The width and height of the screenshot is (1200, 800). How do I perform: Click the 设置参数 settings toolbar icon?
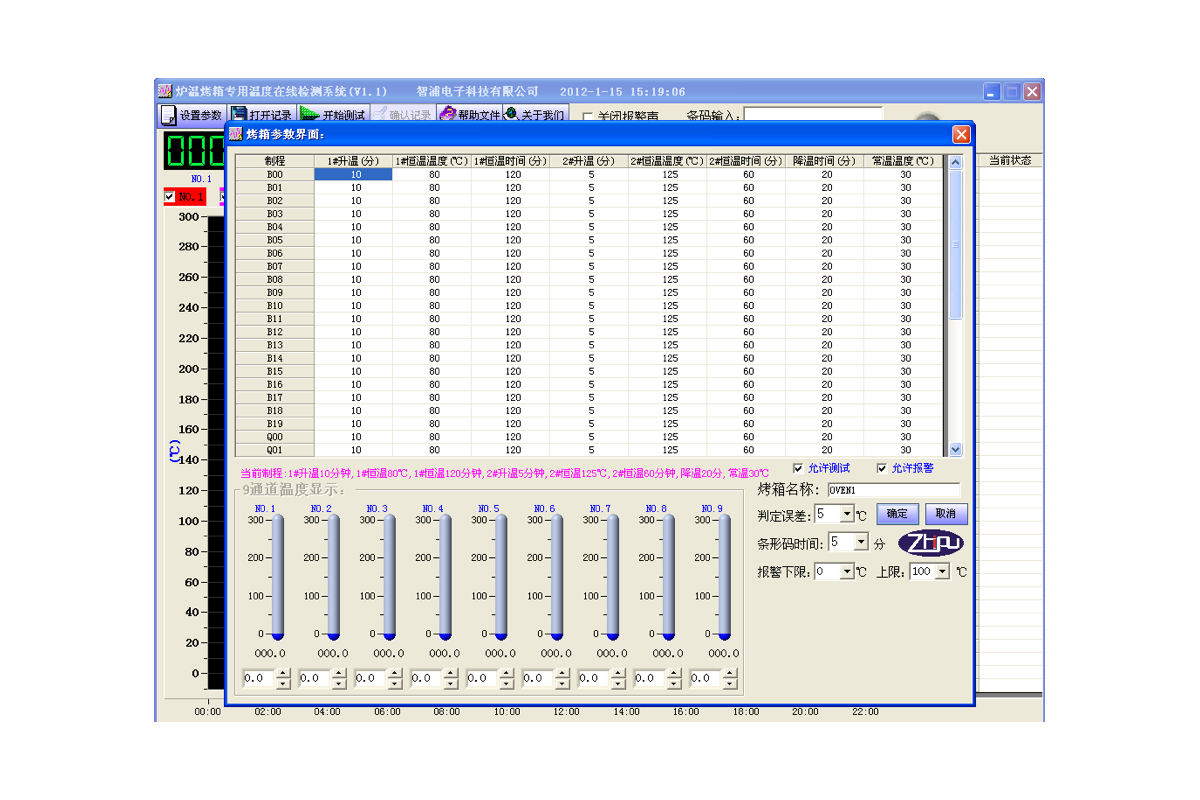click(x=169, y=115)
